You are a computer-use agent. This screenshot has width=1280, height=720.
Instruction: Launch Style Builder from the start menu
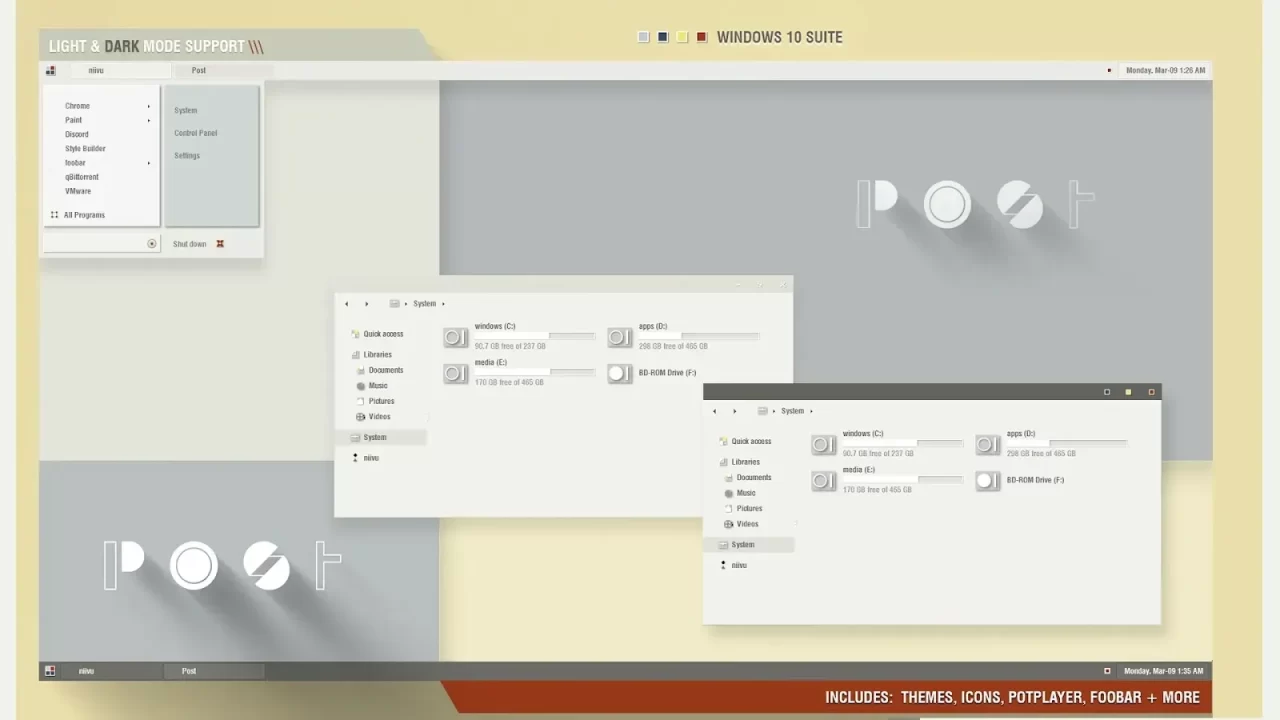point(85,149)
